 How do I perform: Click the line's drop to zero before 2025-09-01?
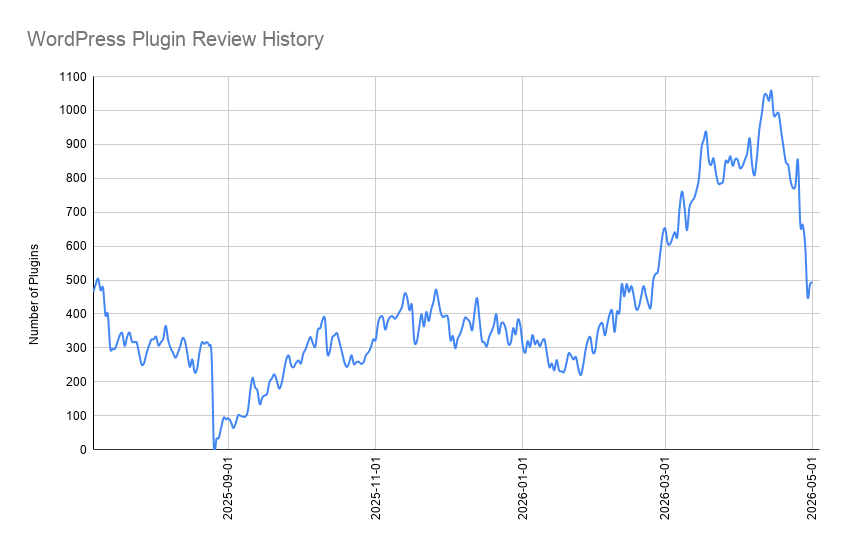click(x=214, y=448)
